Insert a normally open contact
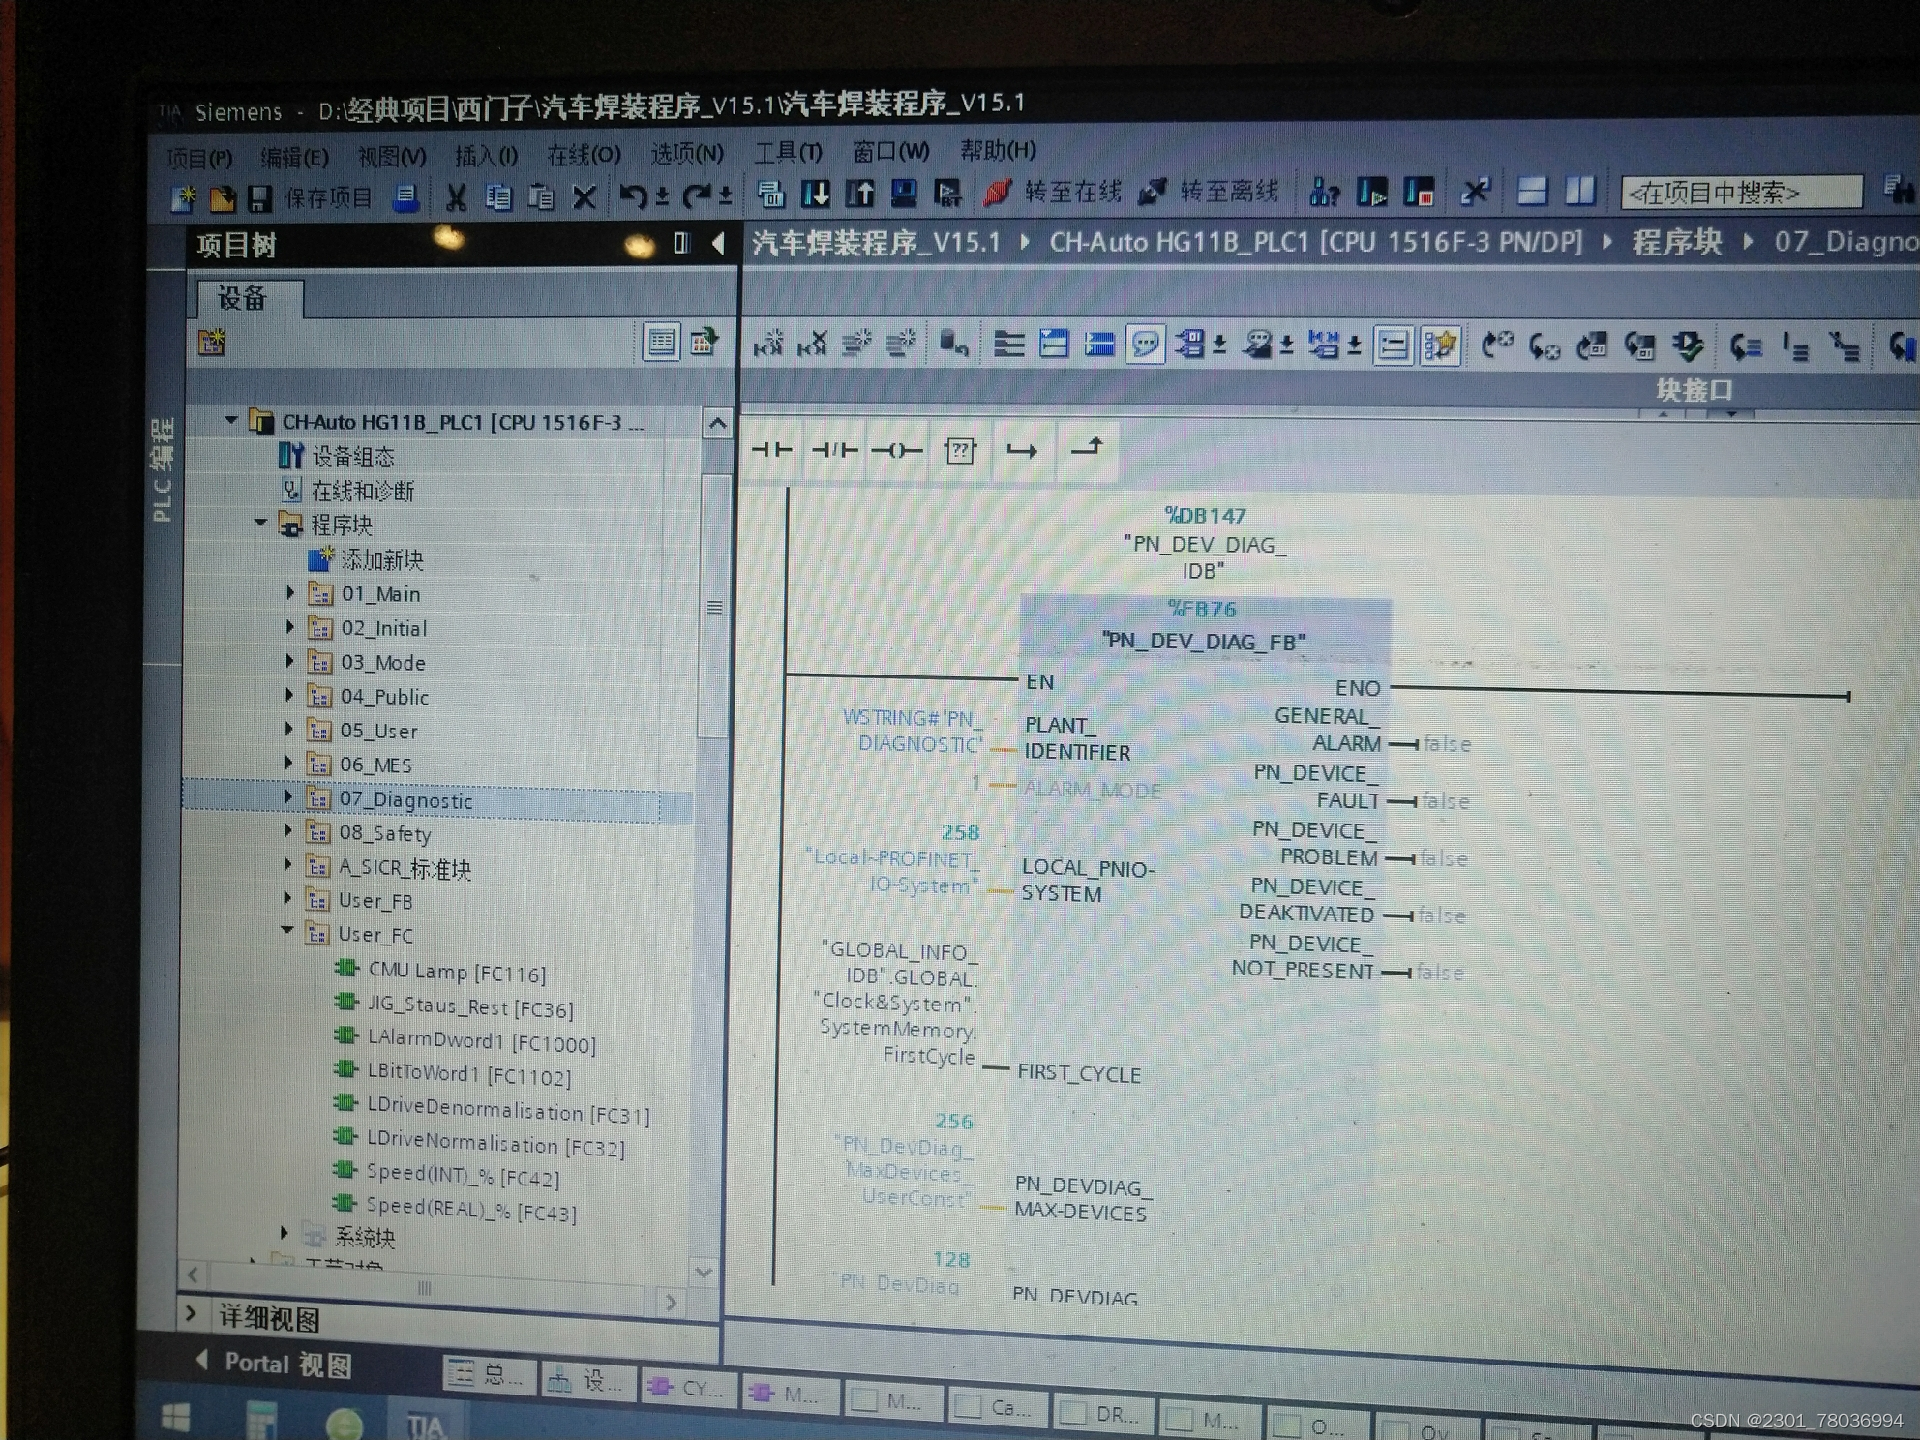The image size is (1920, 1440). [772, 450]
